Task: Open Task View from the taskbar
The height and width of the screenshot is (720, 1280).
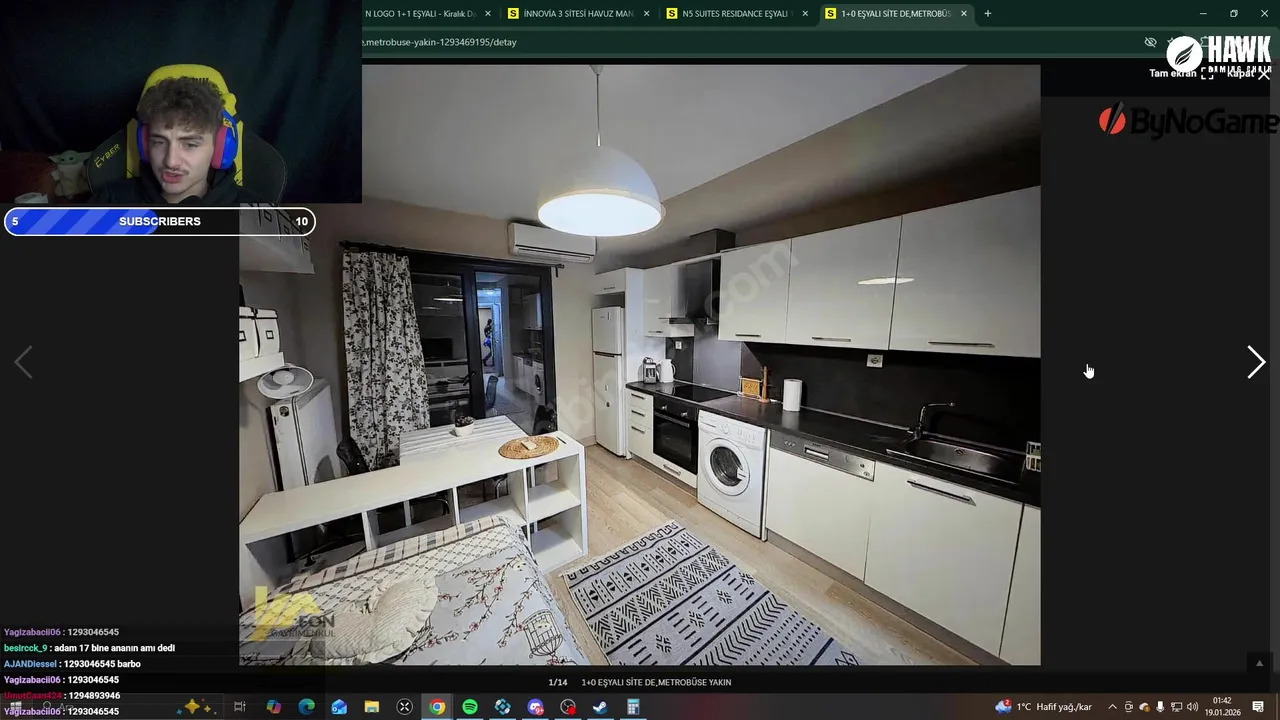Action: tap(240, 707)
